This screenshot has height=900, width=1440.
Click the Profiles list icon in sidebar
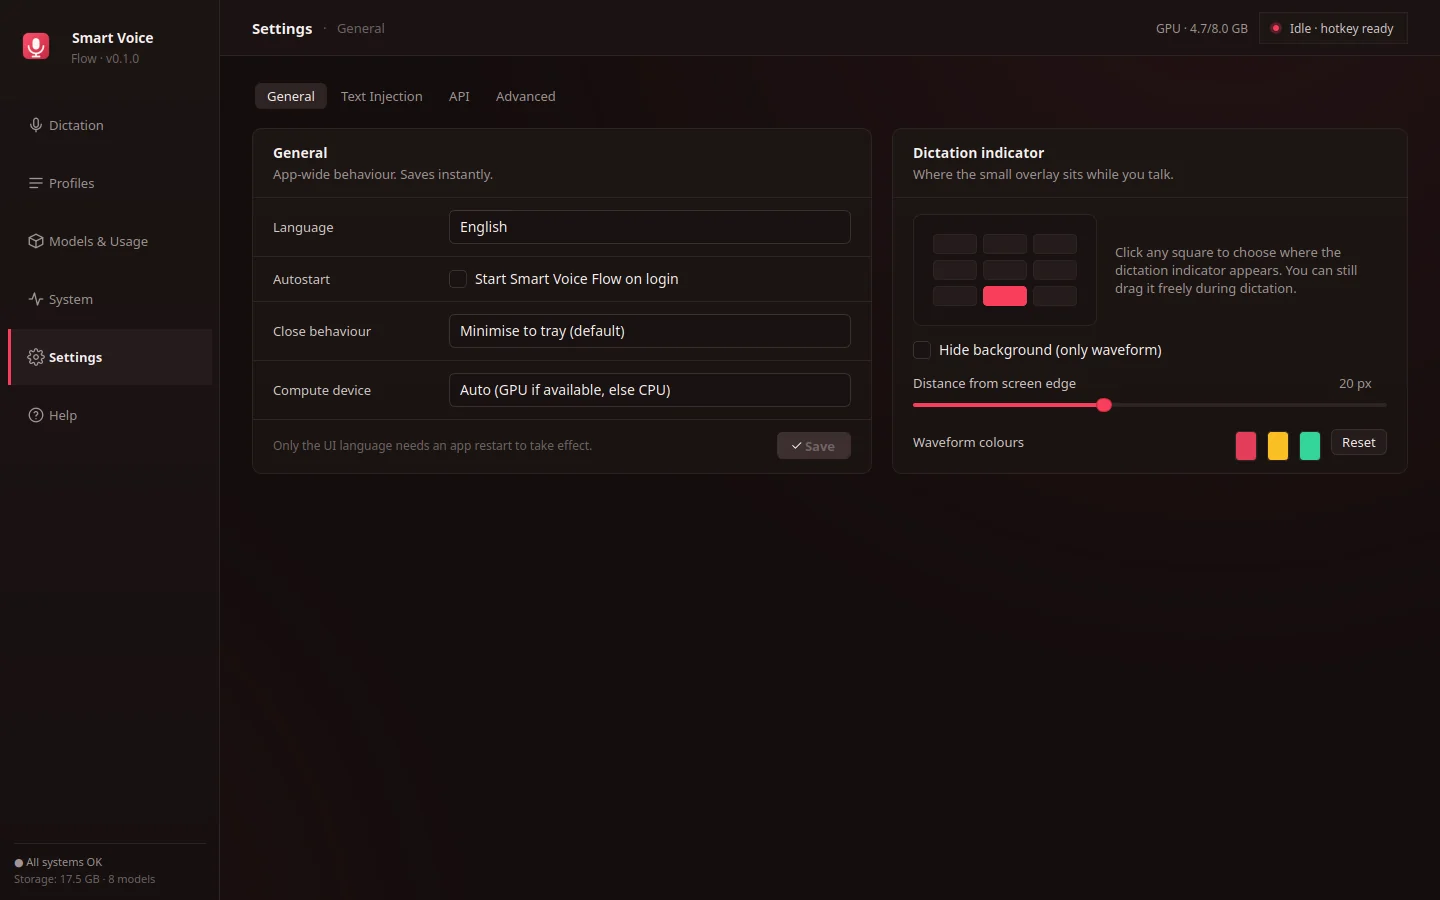tap(36, 183)
